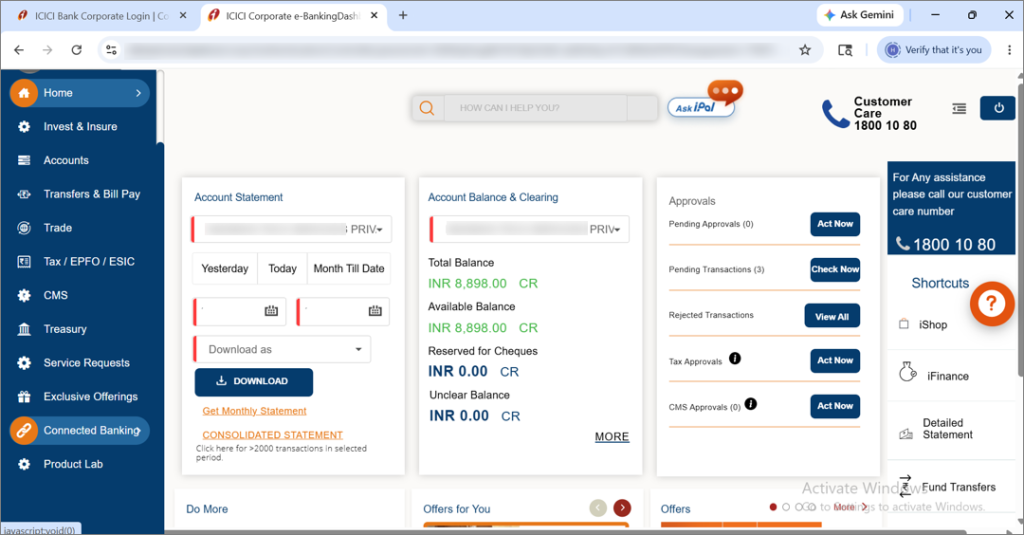Go to previous Offers for You slide

point(598,508)
